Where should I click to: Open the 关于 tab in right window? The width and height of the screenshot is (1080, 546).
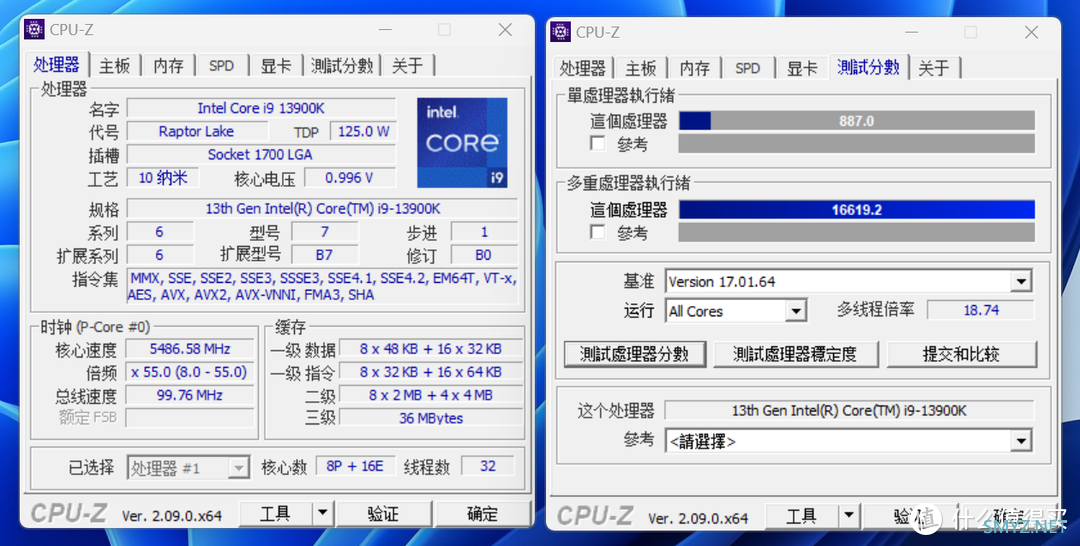[934, 68]
